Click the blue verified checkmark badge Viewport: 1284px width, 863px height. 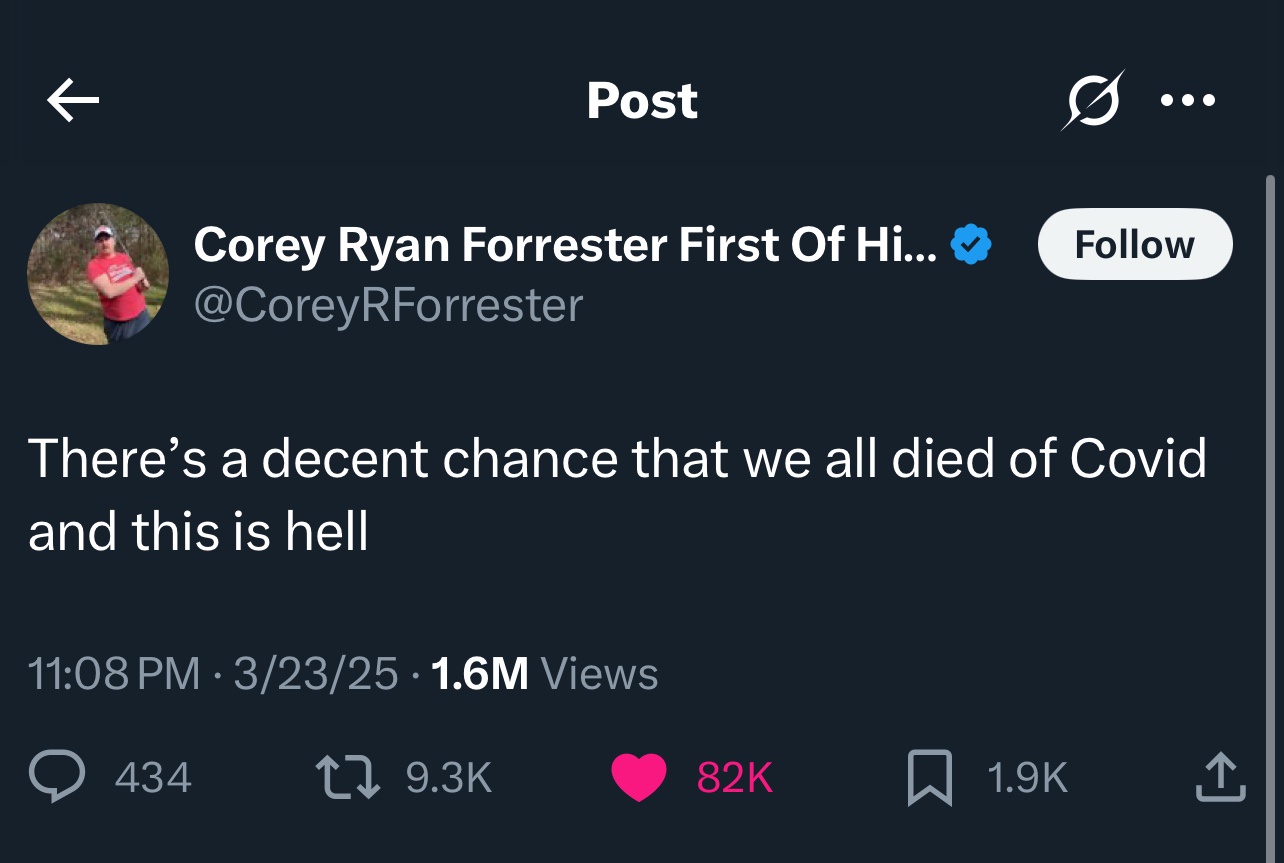point(970,245)
